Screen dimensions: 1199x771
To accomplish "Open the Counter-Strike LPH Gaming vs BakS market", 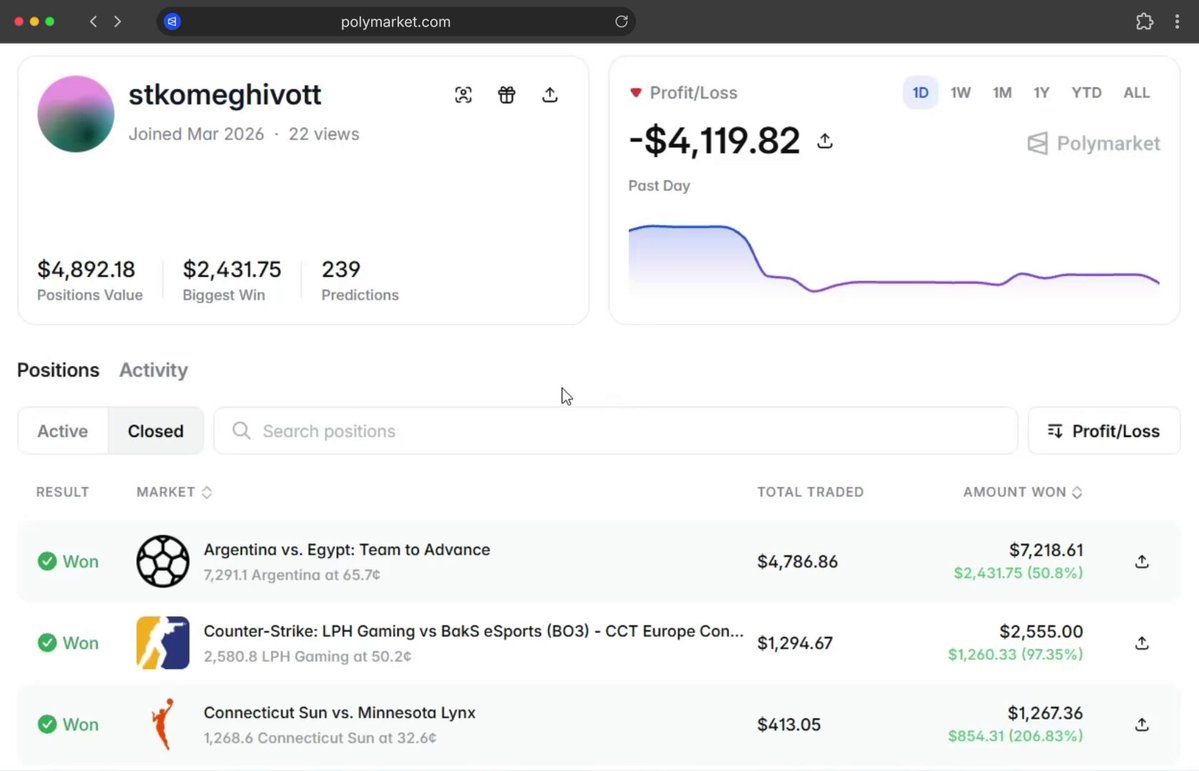I will point(473,631).
